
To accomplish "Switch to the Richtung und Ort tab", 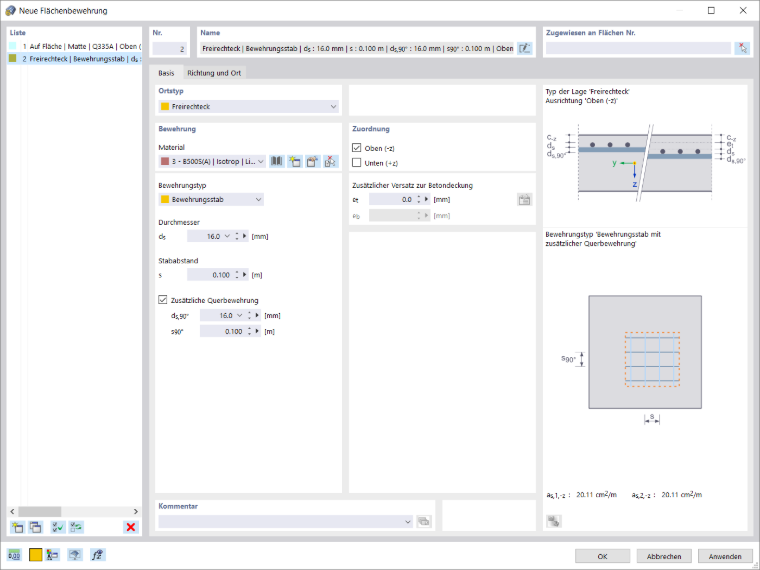I will pyautogui.click(x=214, y=73).
